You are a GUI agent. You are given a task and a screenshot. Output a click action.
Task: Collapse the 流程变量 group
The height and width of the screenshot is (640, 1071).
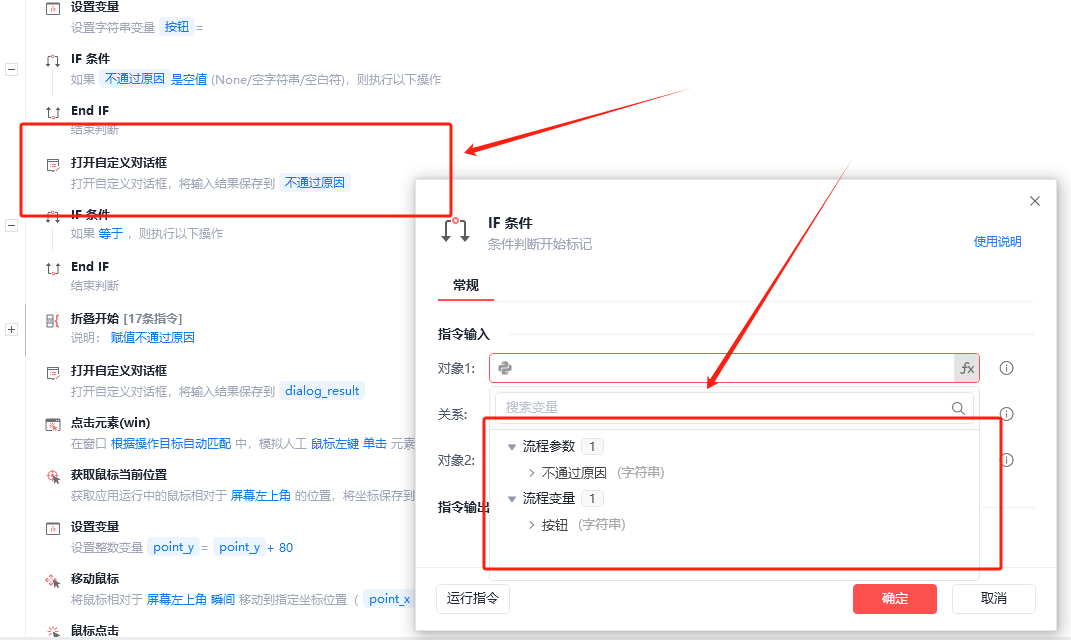[512, 499]
